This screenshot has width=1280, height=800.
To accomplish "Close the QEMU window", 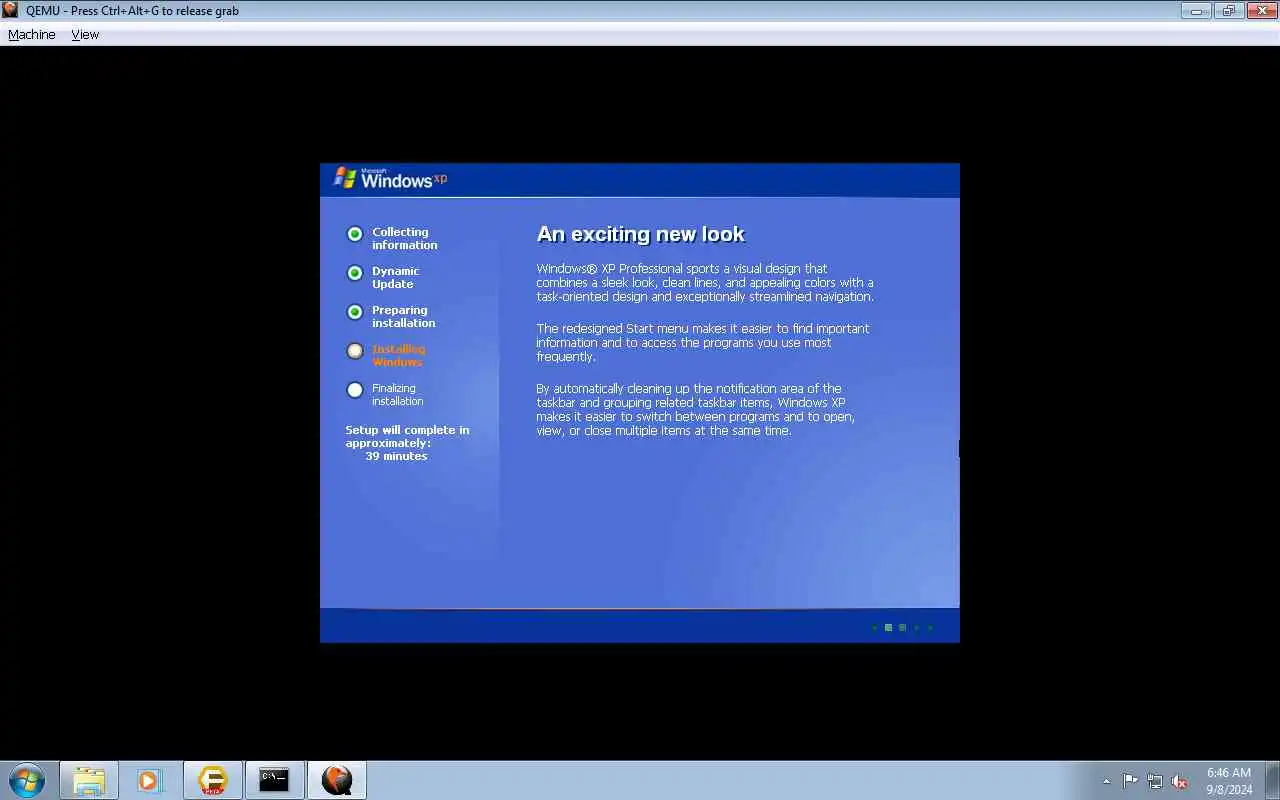I will [1260, 11].
